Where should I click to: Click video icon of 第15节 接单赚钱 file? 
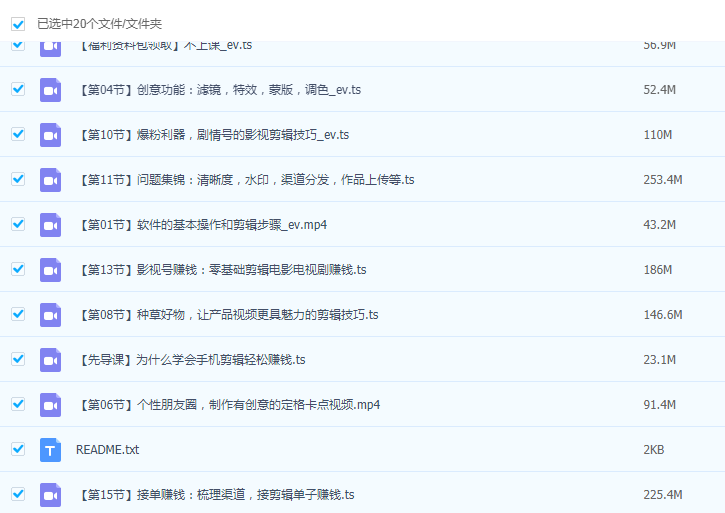(50, 494)
